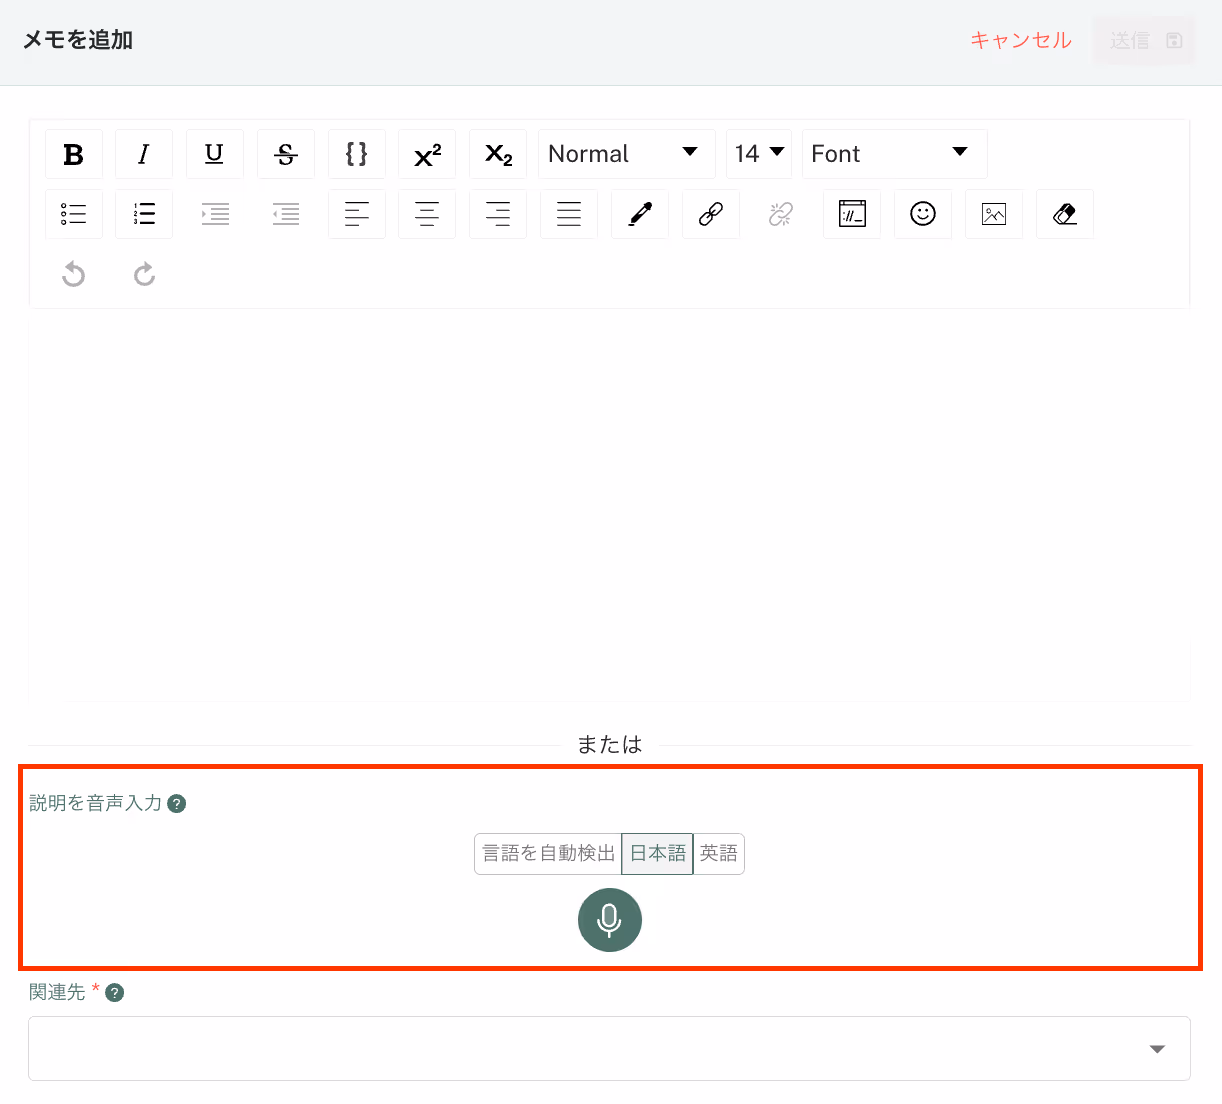The image size is (1222, 1104).
Task: Apply superscript formatting
Action: point(427,154)
